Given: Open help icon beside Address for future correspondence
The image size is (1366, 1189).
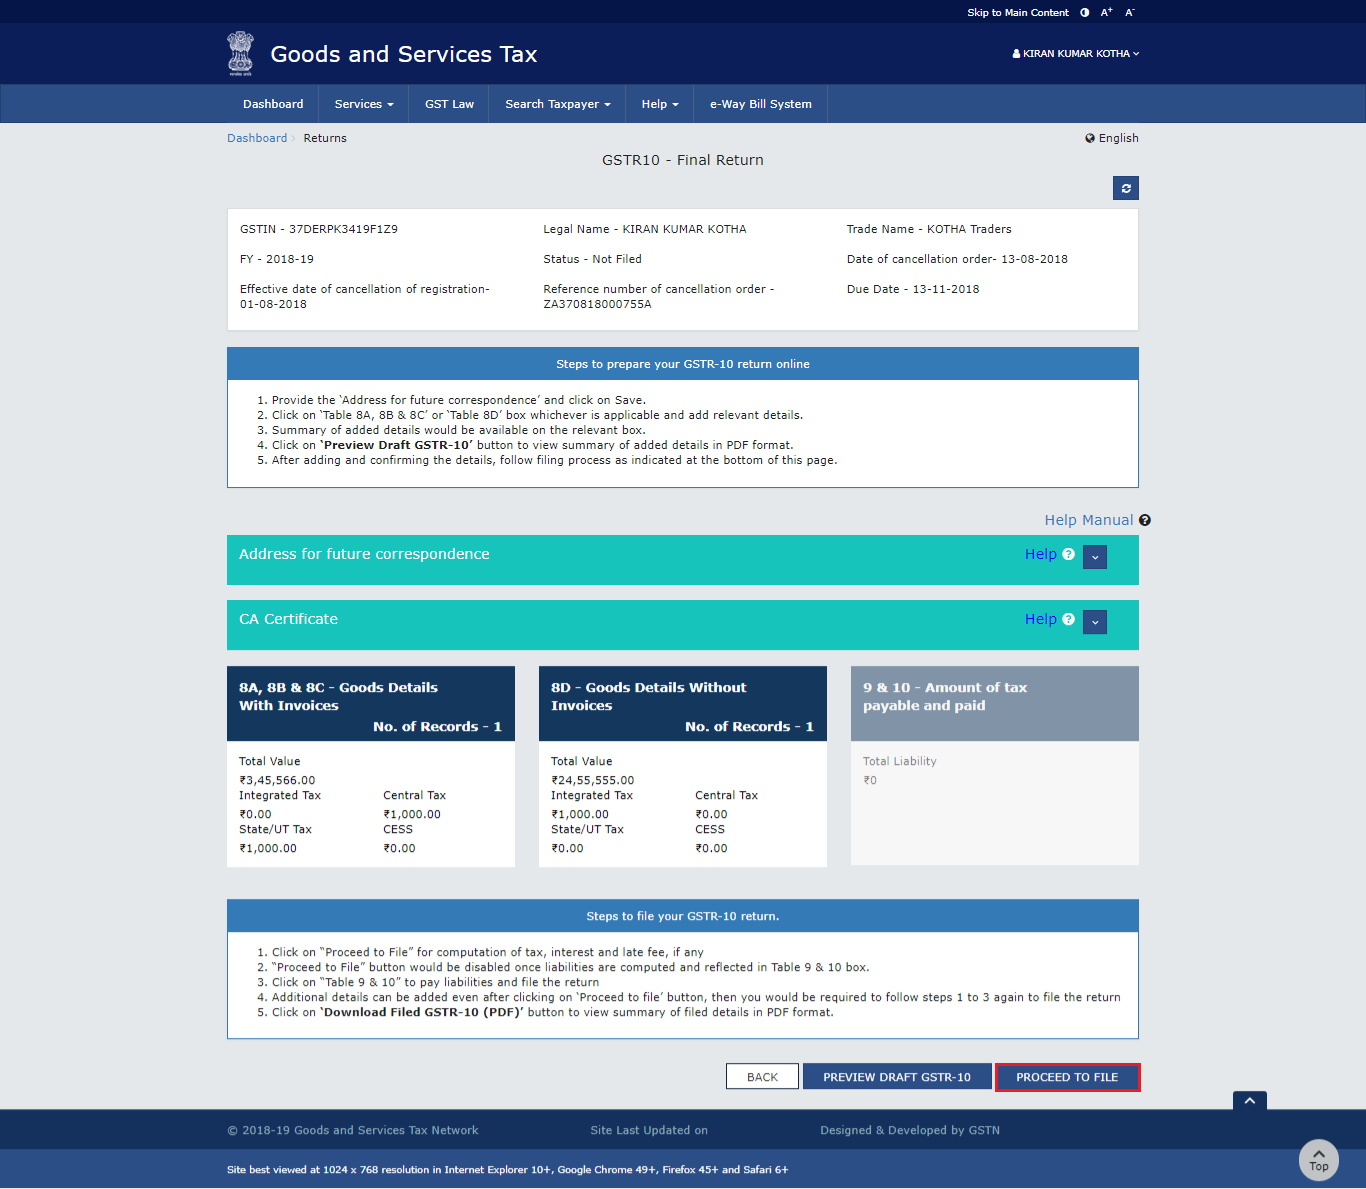Looking at the screenshot, I should 1069,554.
